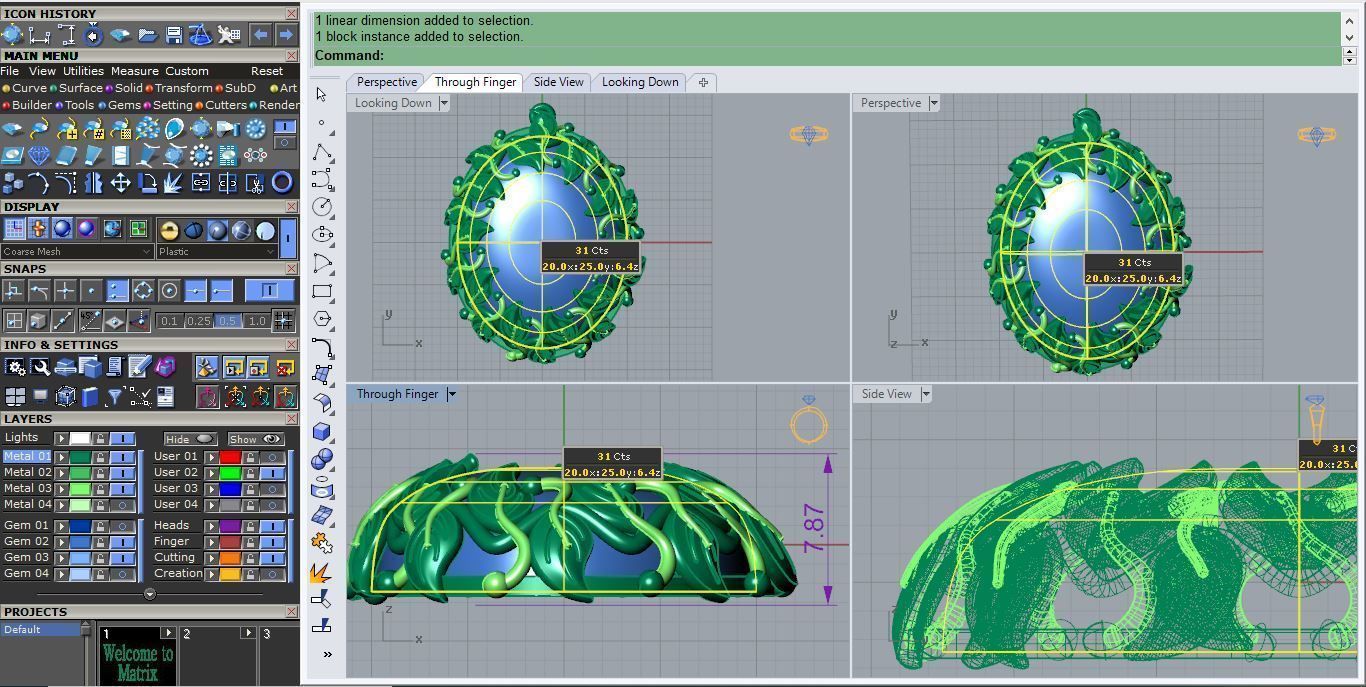Click the torus ring icon in Main Menu
The image size is (1366, 687).
coord(282,182)
